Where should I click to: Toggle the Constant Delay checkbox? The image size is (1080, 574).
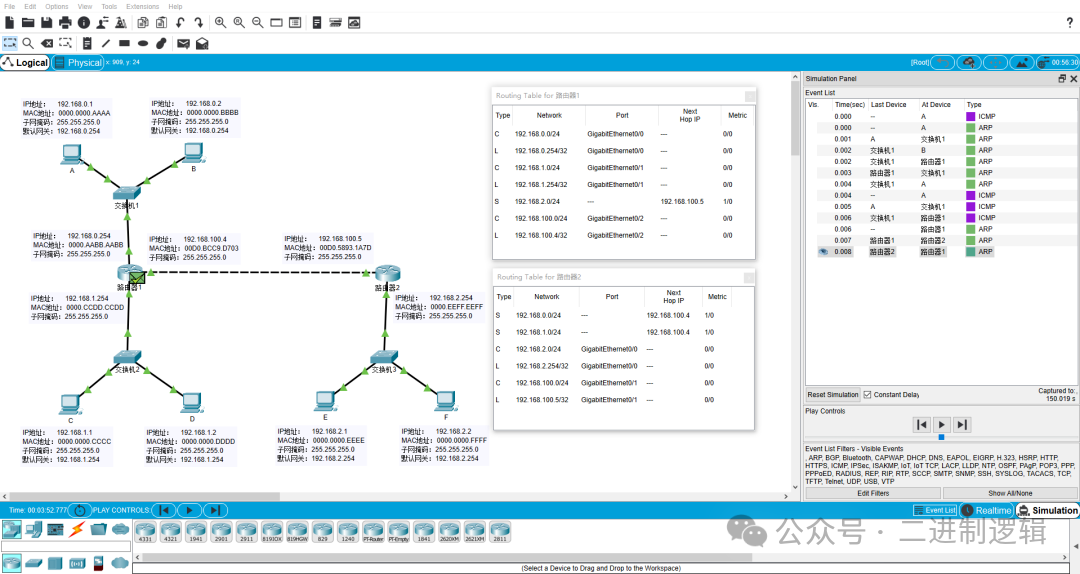pos(868,394)
